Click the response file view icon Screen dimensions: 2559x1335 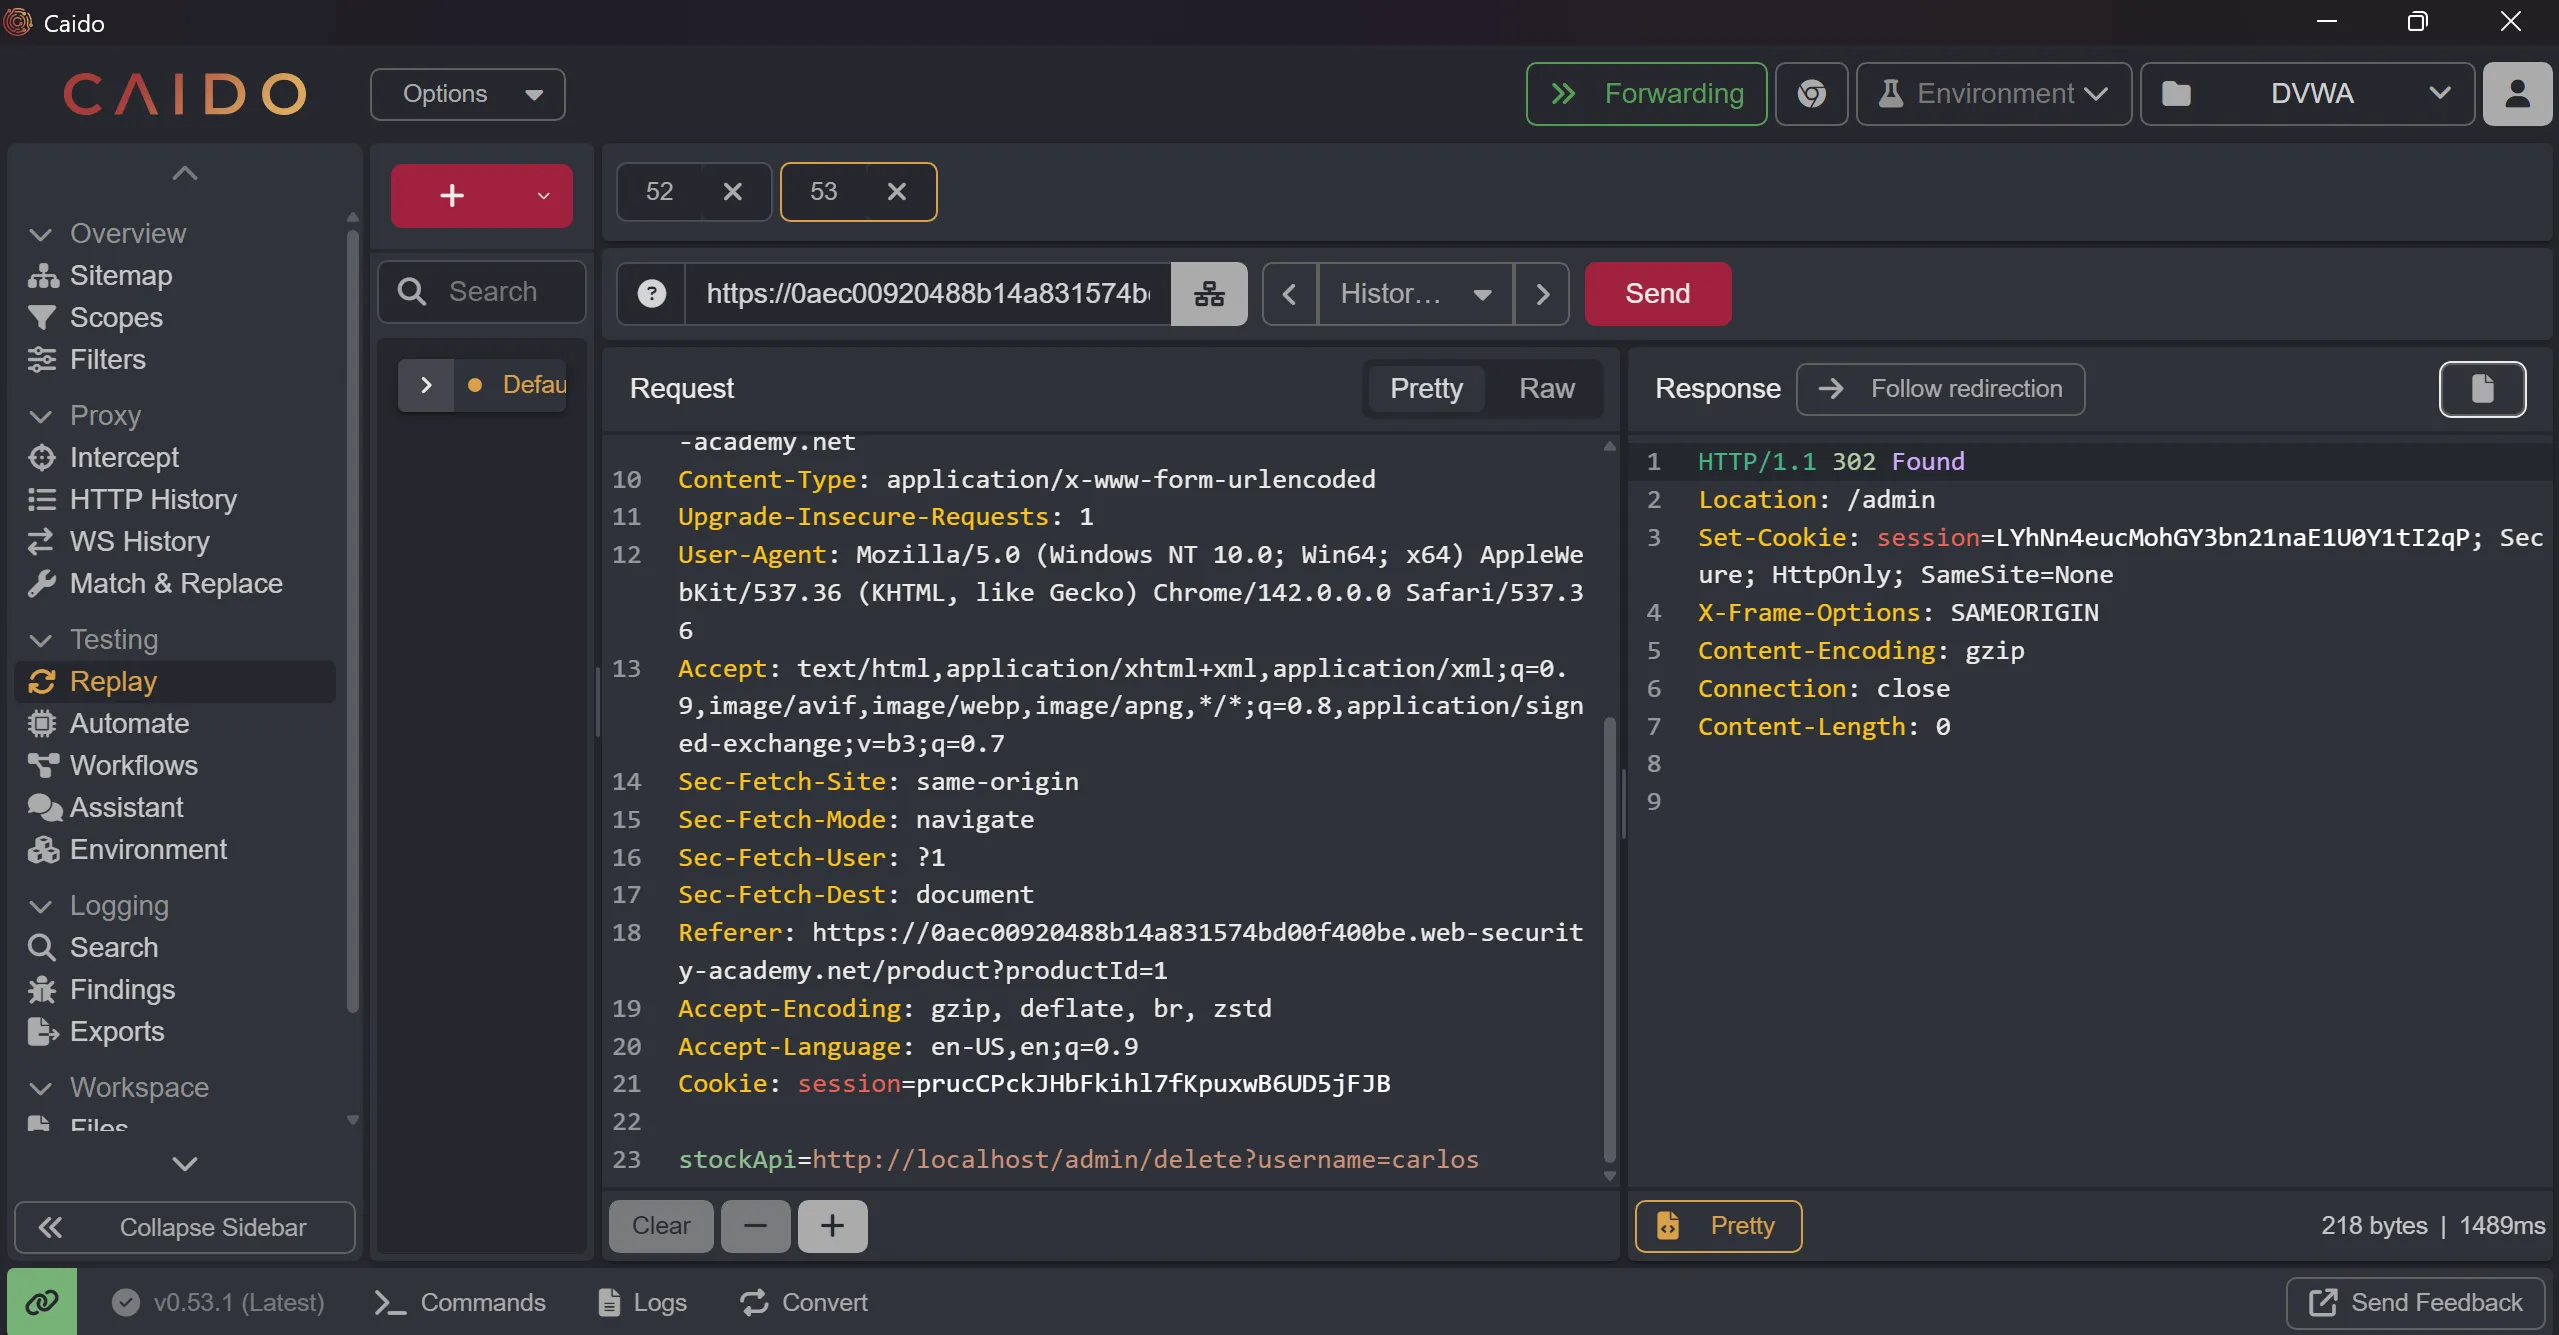(x=2482, y=389)
